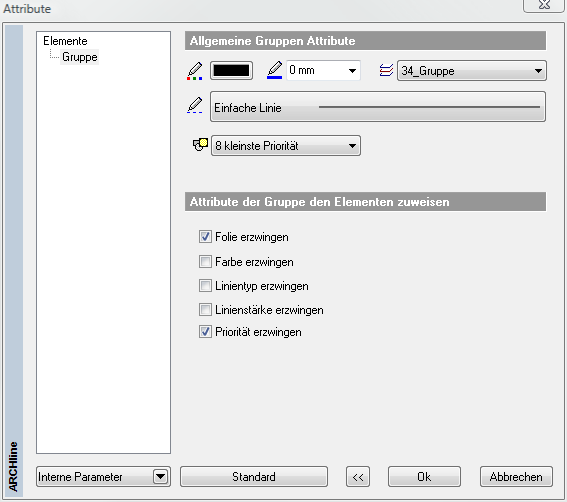Click the Standard button
Screen dimensions: 567x502
coord(254,477)
